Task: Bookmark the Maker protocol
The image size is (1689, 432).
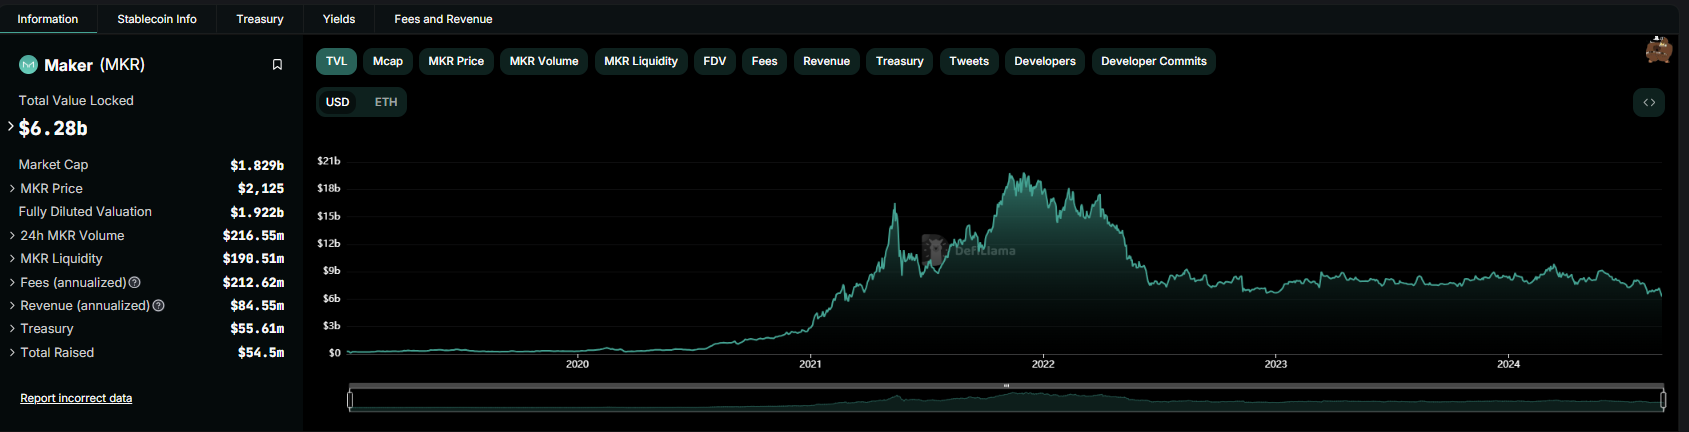Action: 277,65
